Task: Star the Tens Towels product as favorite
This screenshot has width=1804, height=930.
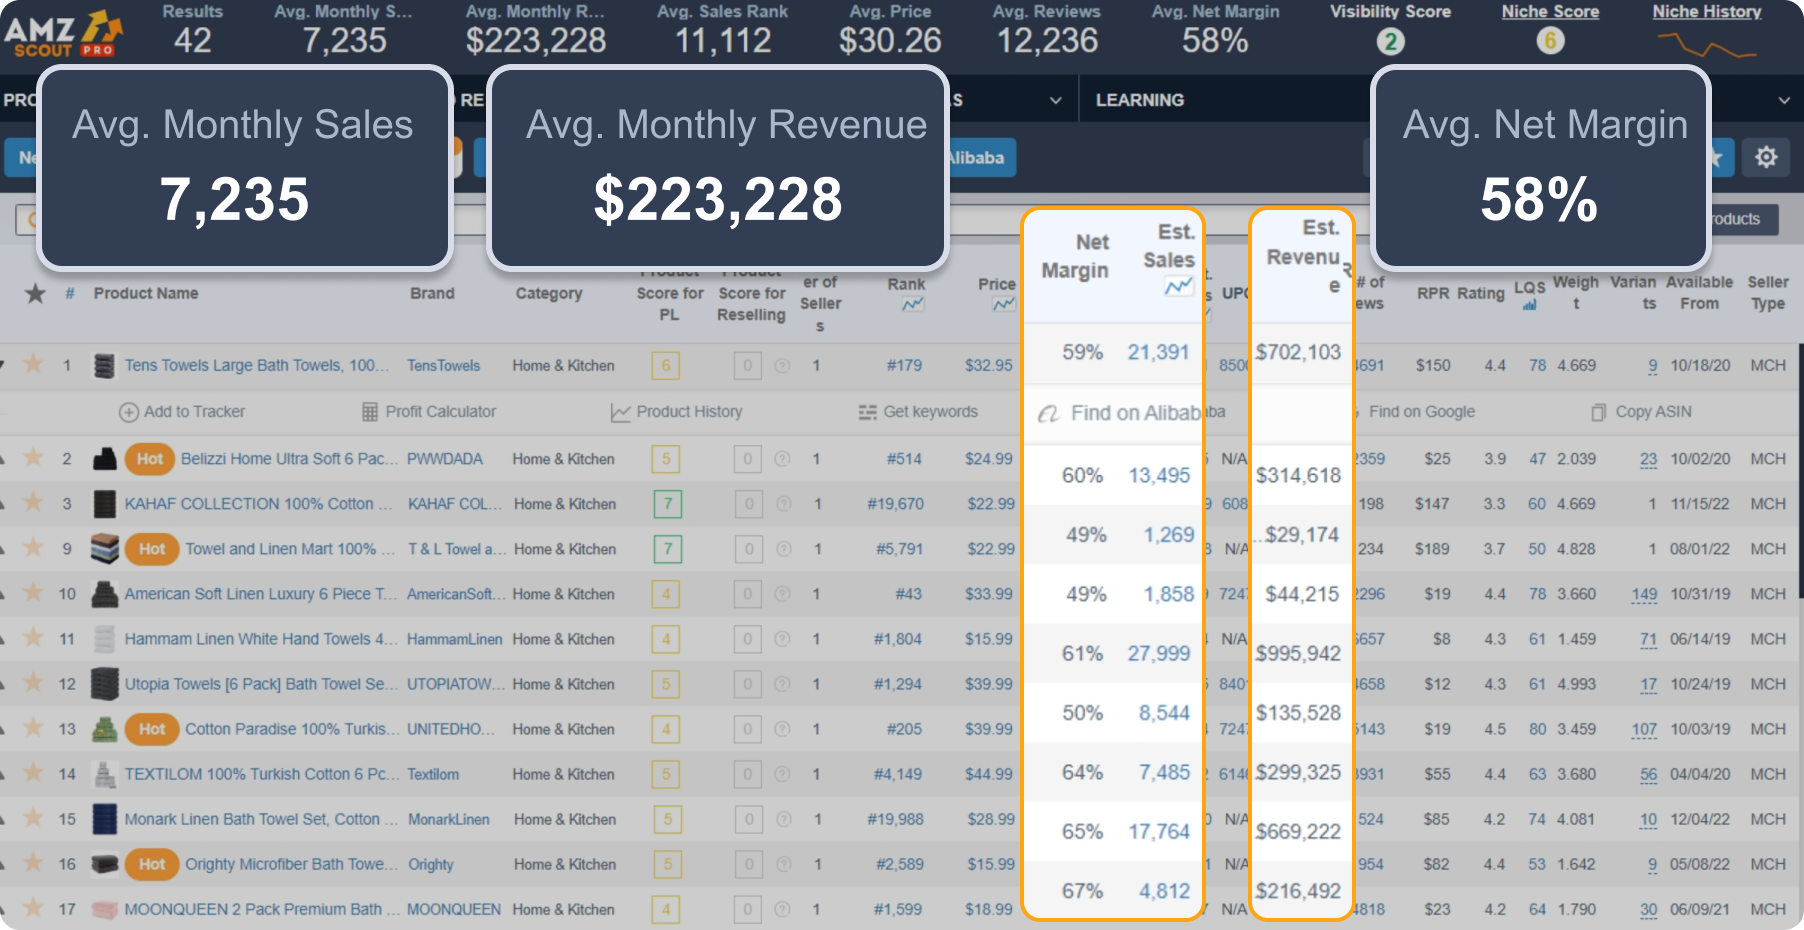Action: coord(35,365)
